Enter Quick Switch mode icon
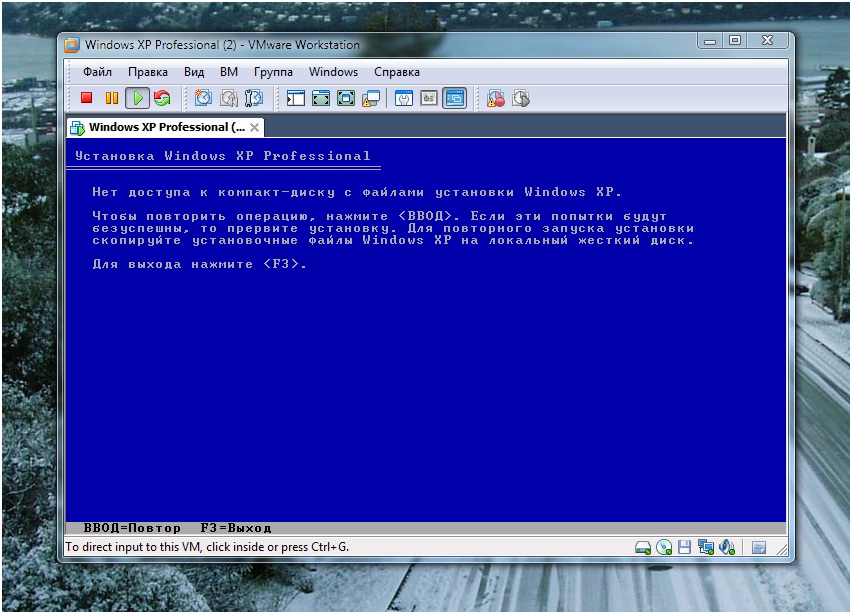852x614 pixels. point(346,98)
